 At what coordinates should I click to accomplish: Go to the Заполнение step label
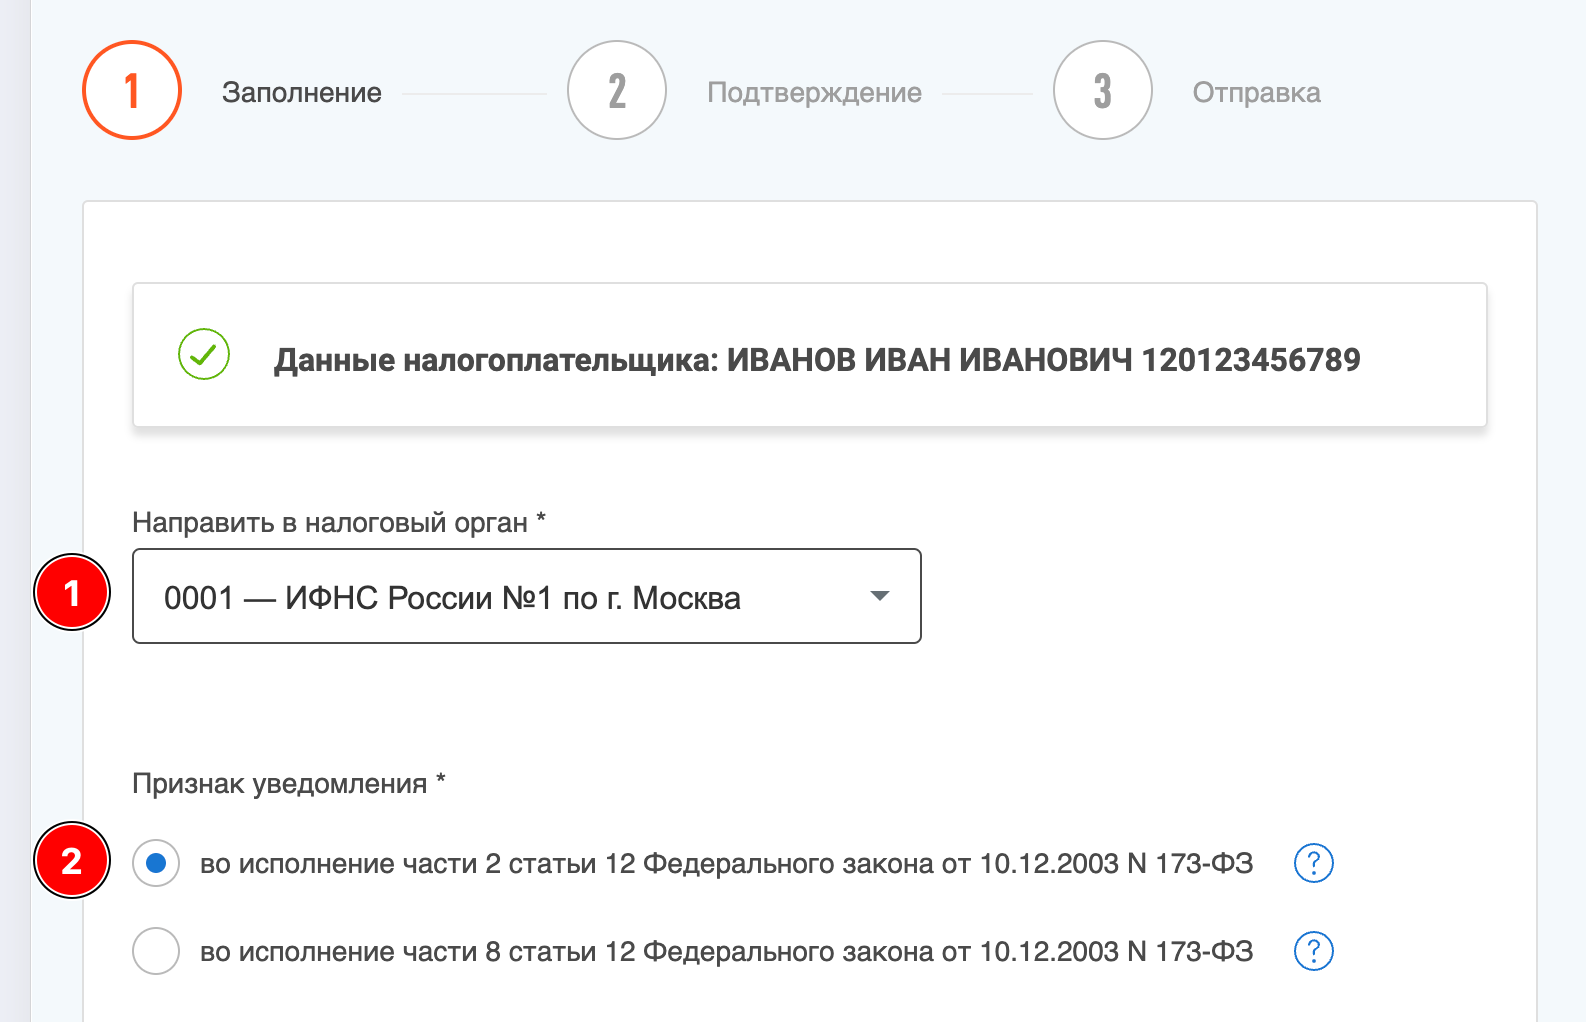(302, 93)
